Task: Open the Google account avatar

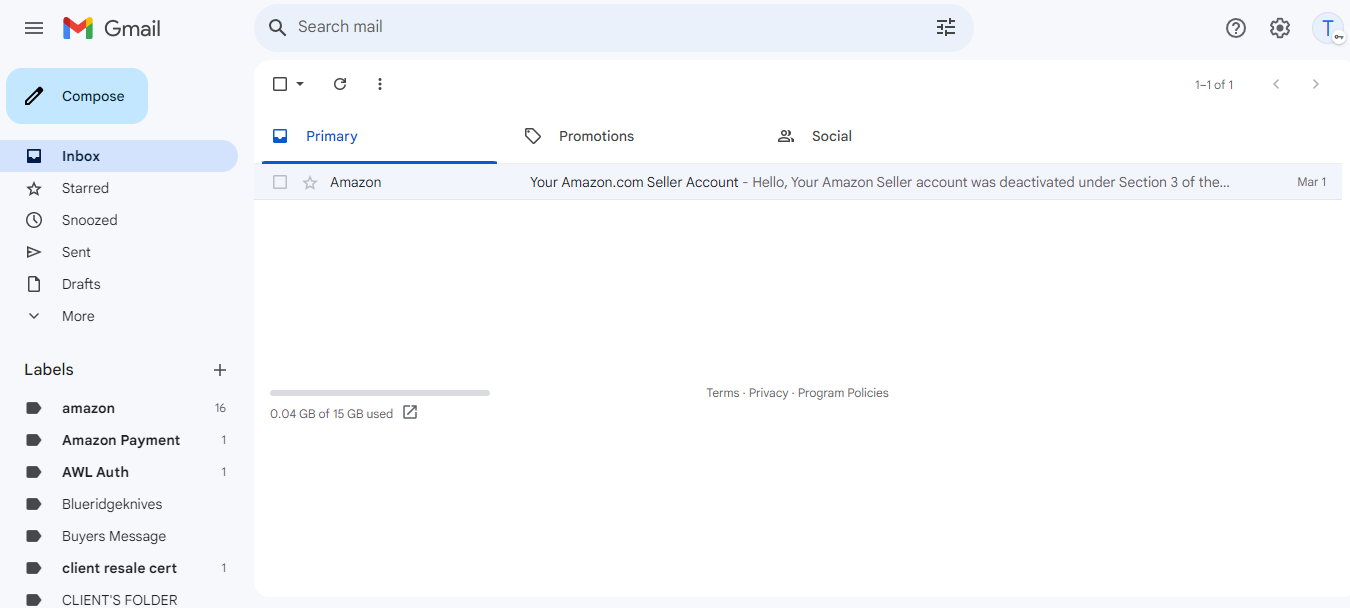Action: (x=1328, y=28)
